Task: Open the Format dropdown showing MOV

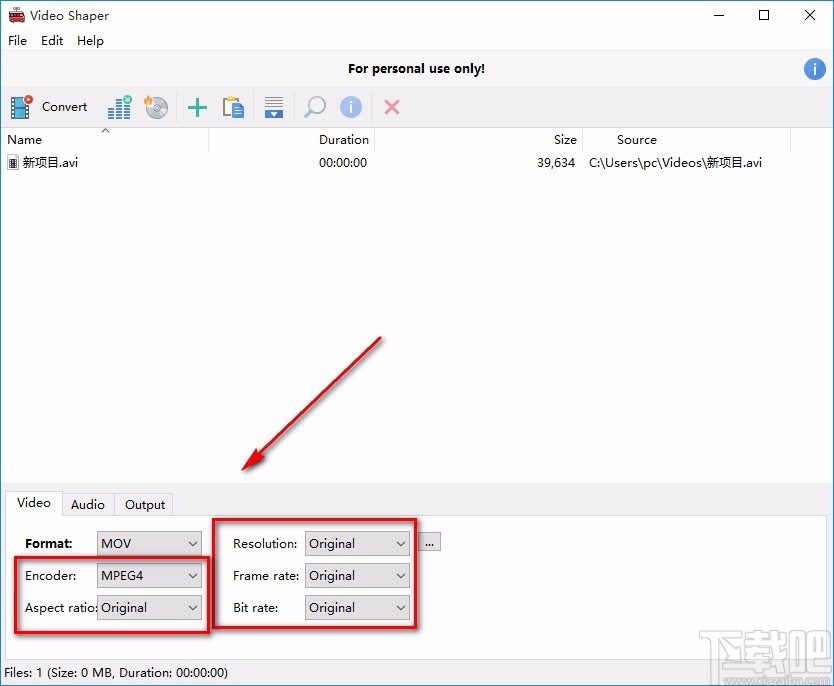Action: pos(149,543)
